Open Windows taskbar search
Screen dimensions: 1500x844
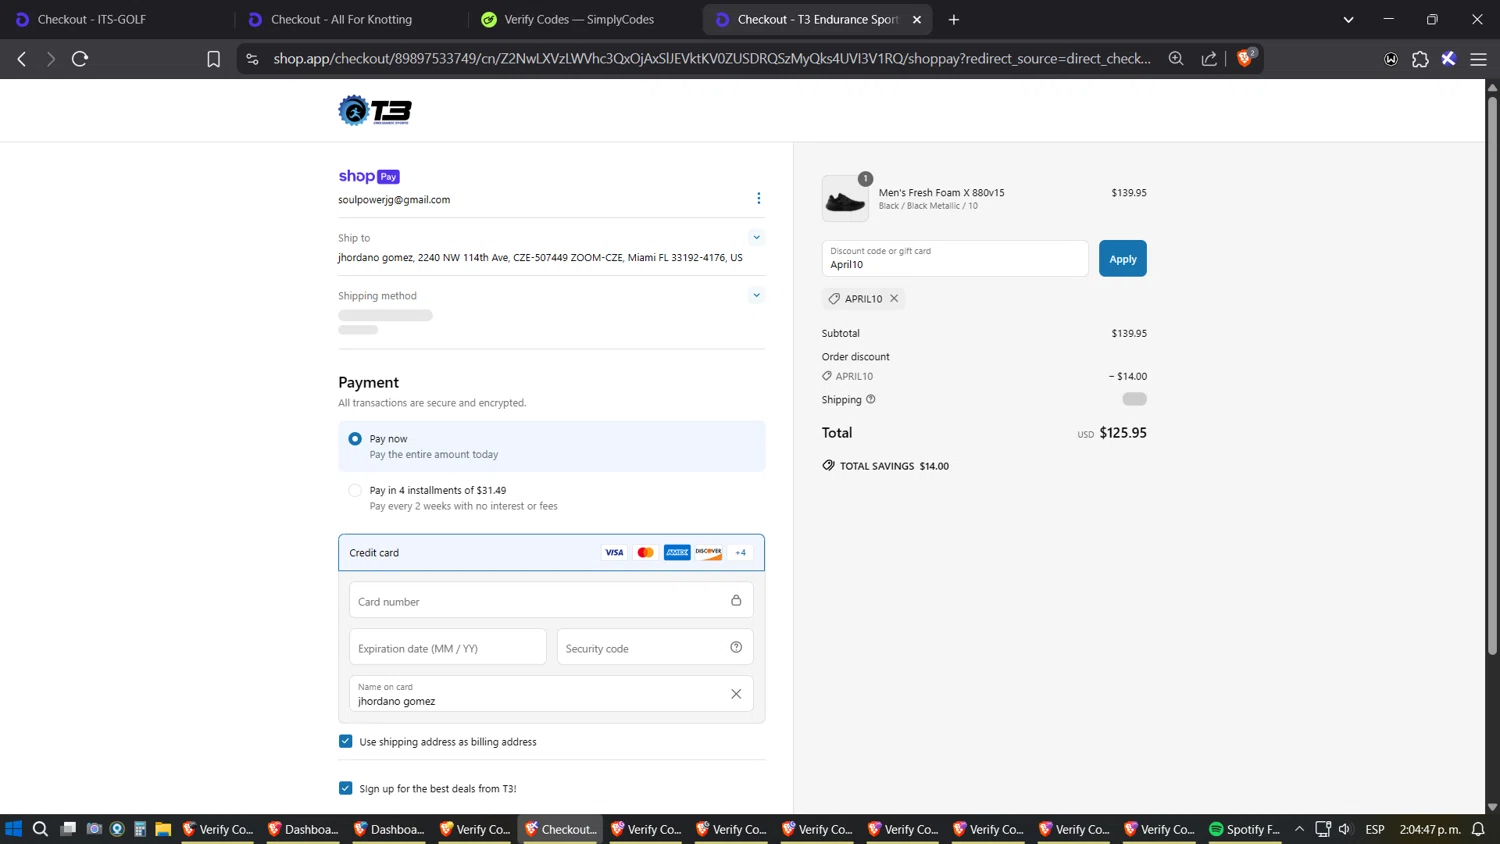[x=40, y=829]
